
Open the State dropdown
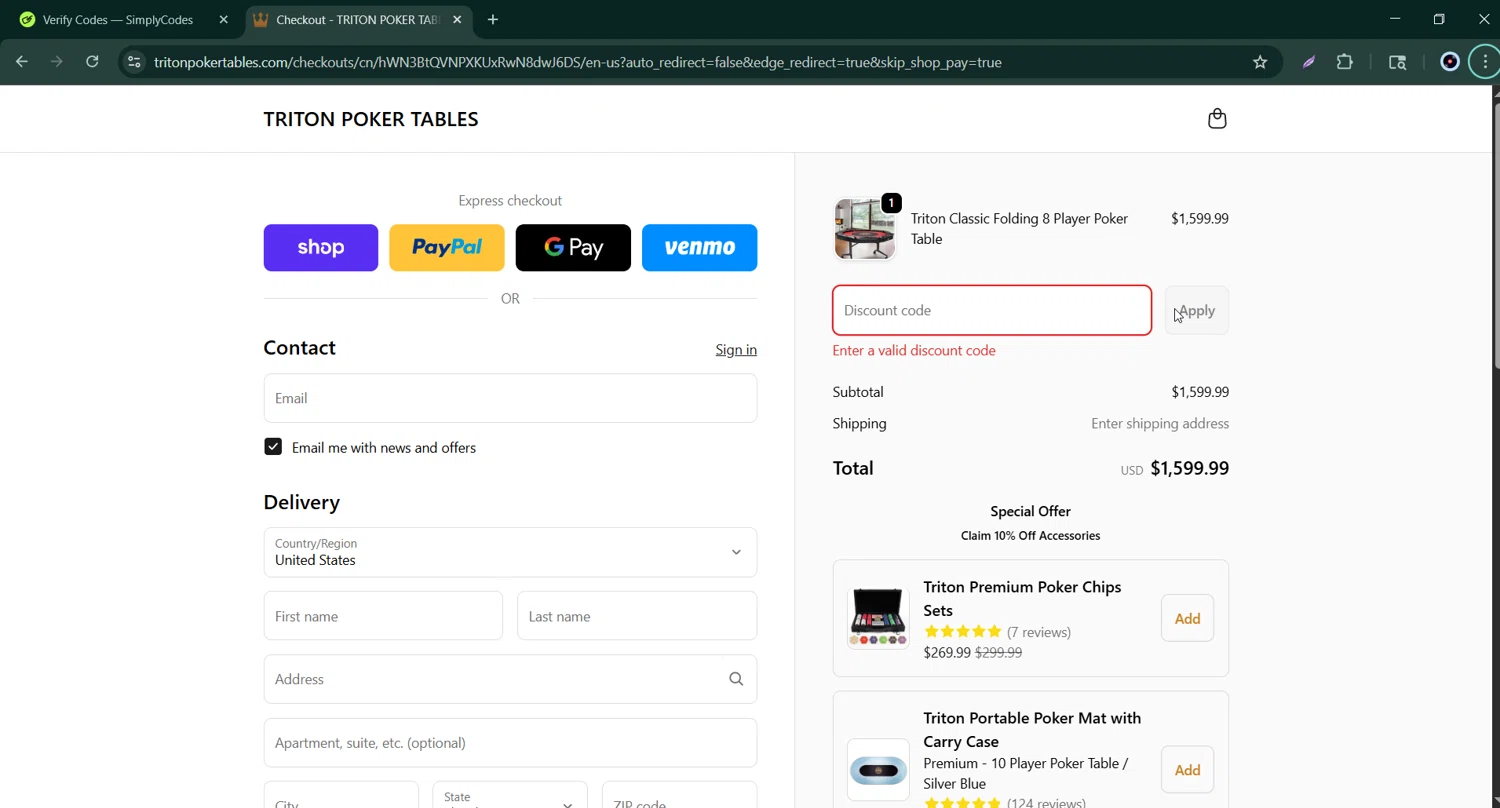coord(510,800)
